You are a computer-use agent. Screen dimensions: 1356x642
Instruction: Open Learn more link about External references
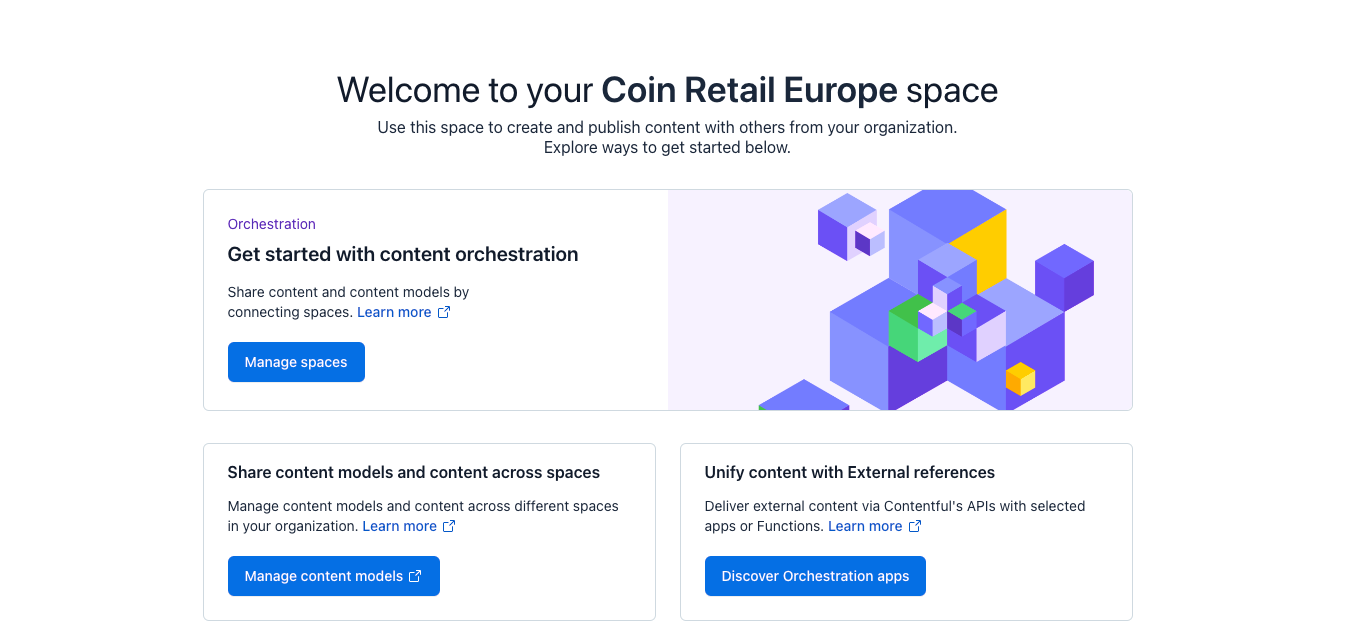pyautogui.click(x=865, y=526)
